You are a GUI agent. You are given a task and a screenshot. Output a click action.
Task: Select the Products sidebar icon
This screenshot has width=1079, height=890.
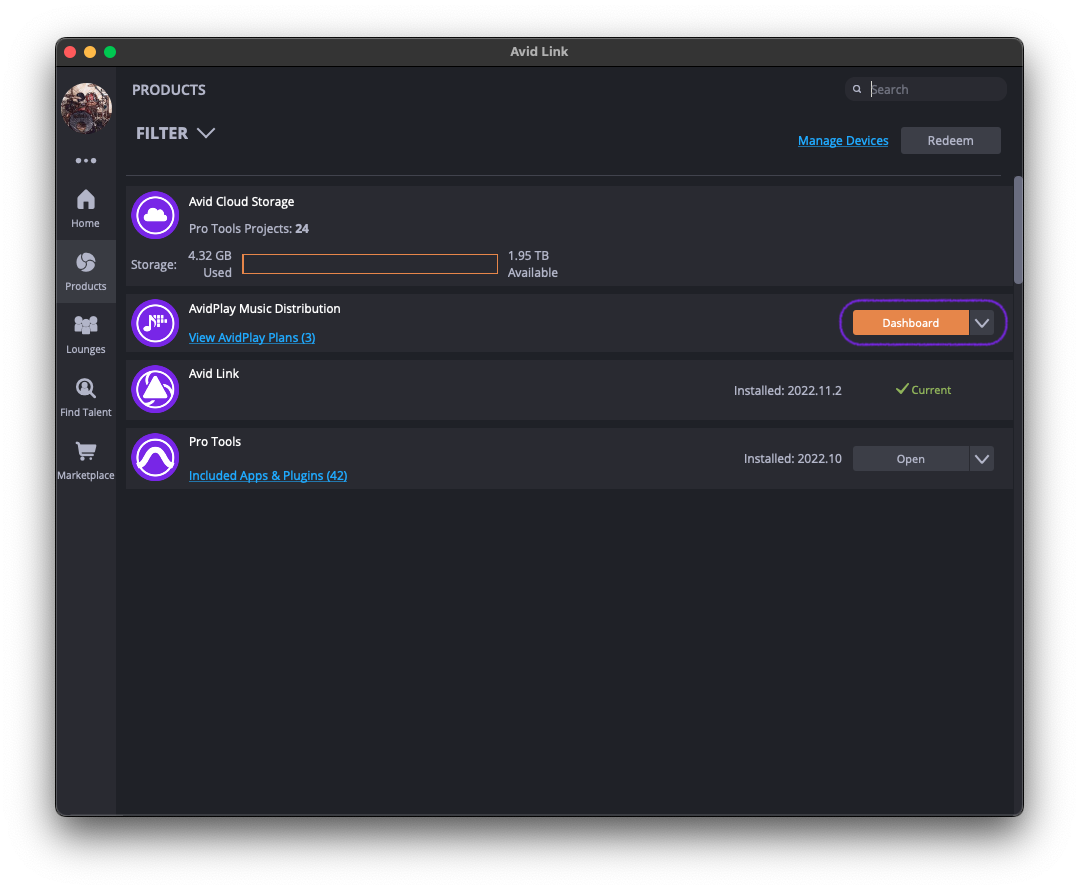(85, 271)
